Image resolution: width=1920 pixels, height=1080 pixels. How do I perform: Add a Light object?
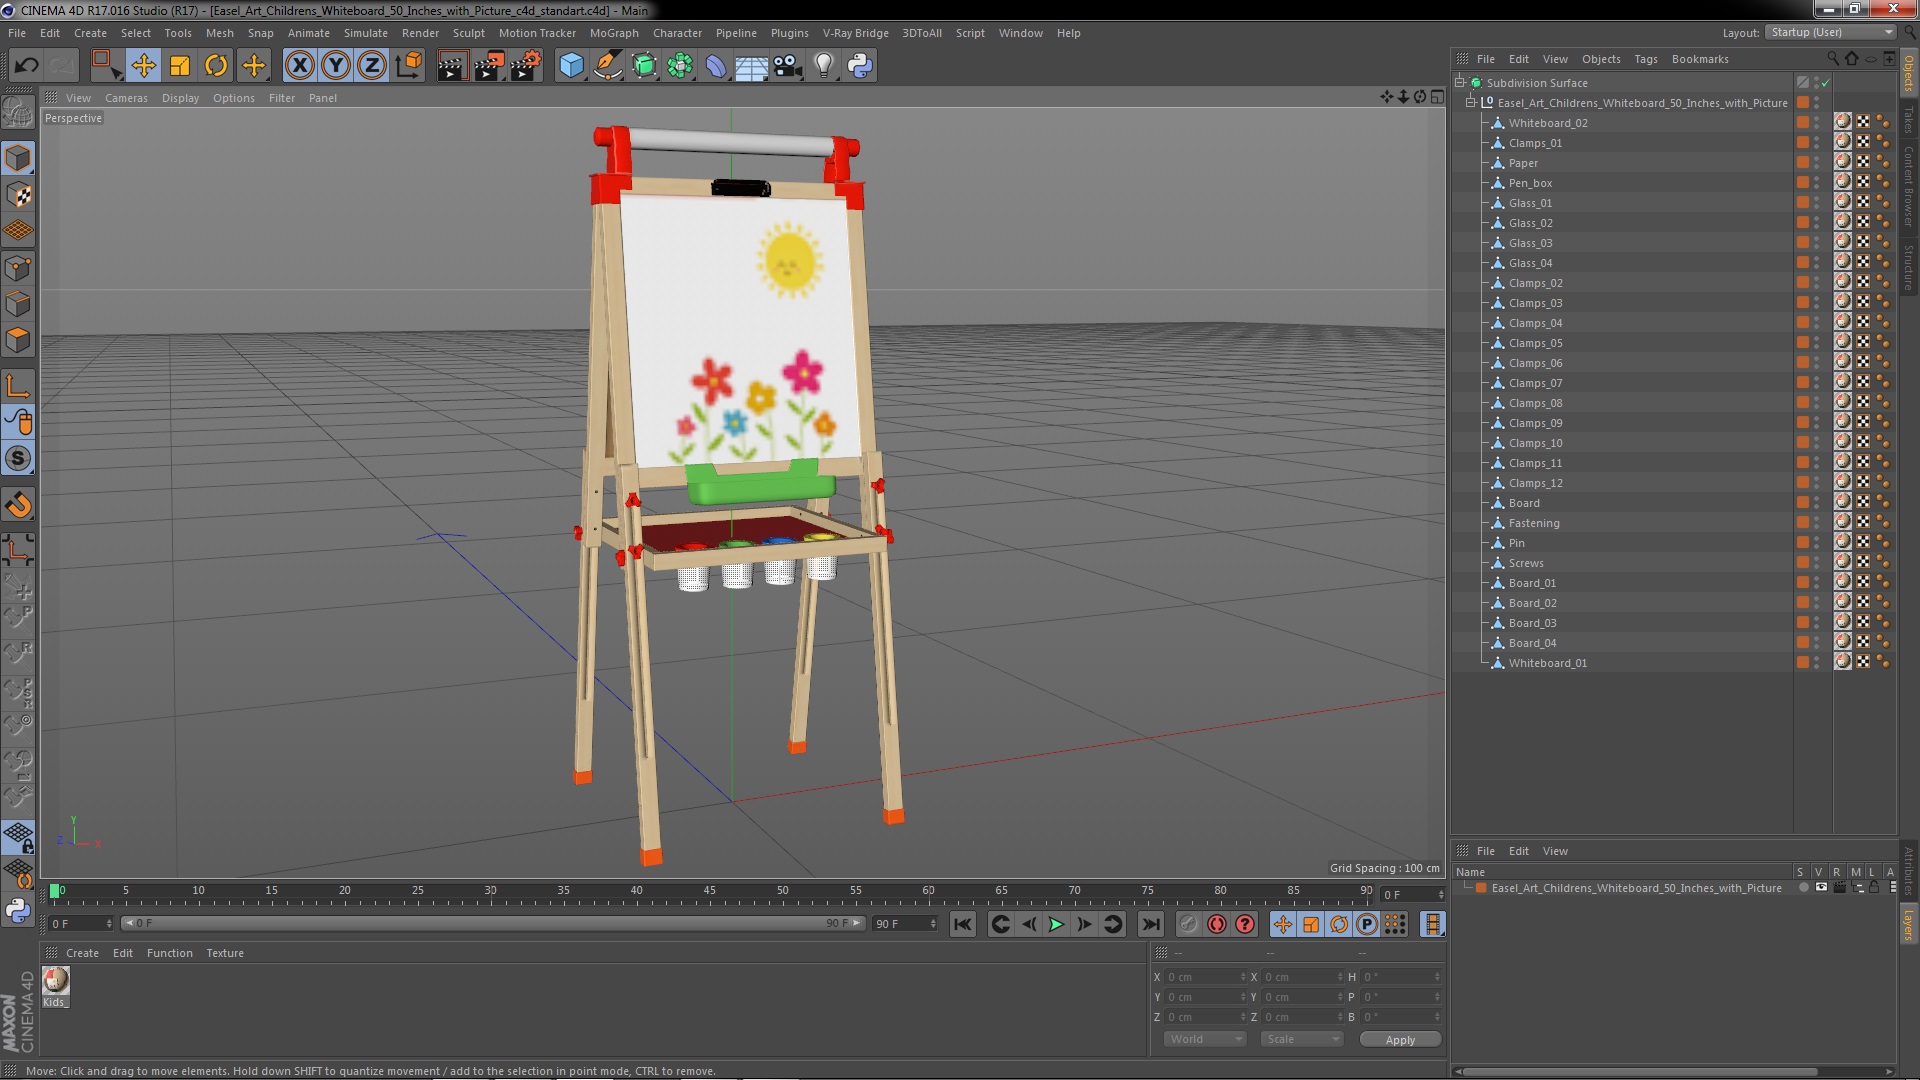tap(824, 66)
